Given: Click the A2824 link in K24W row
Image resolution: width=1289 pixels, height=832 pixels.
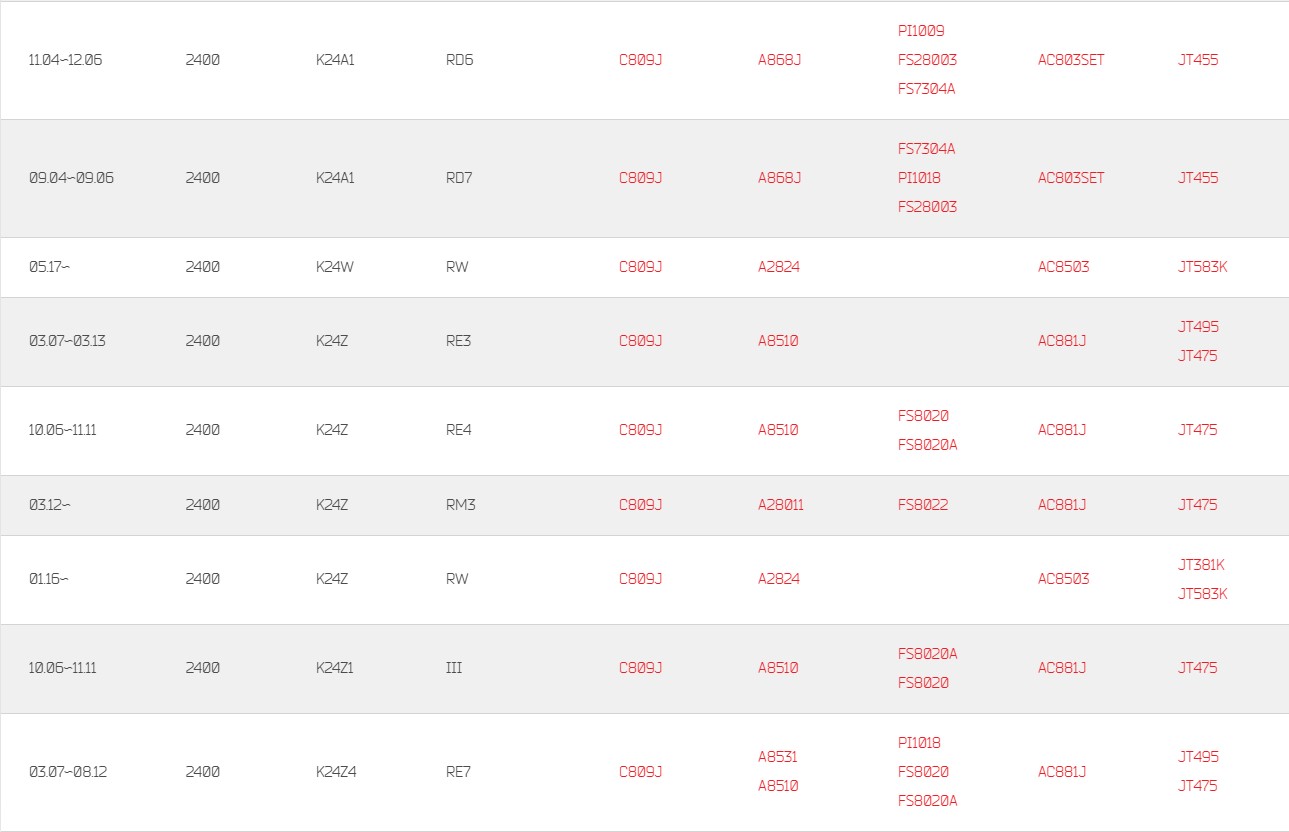Looking at the screenshot, I should click(779, 267).
